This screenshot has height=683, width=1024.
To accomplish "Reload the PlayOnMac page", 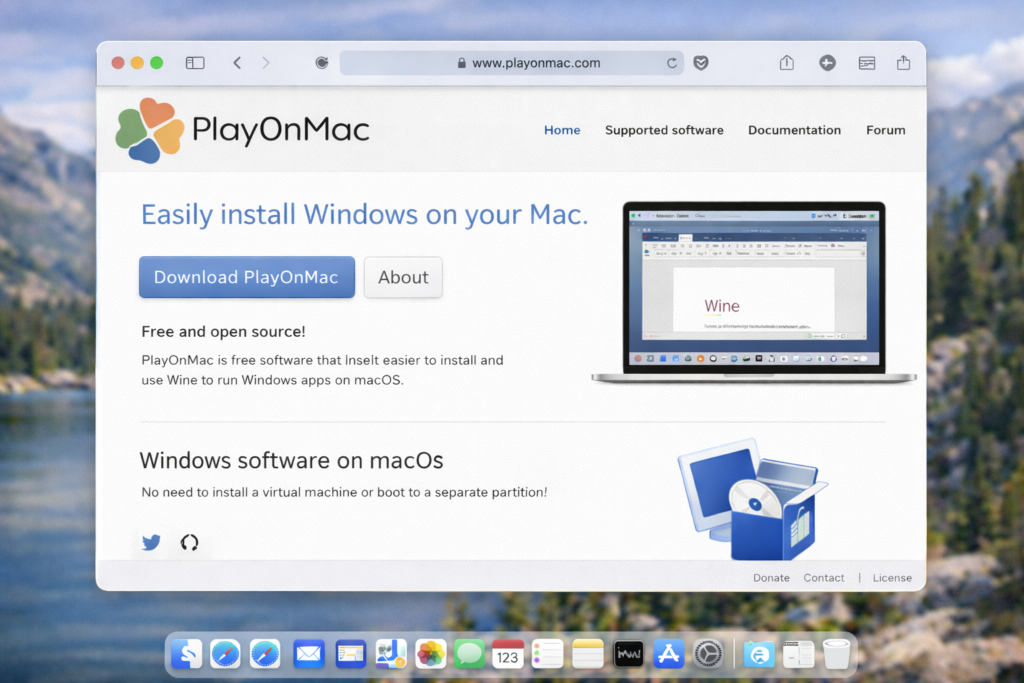I will point(672,62).
